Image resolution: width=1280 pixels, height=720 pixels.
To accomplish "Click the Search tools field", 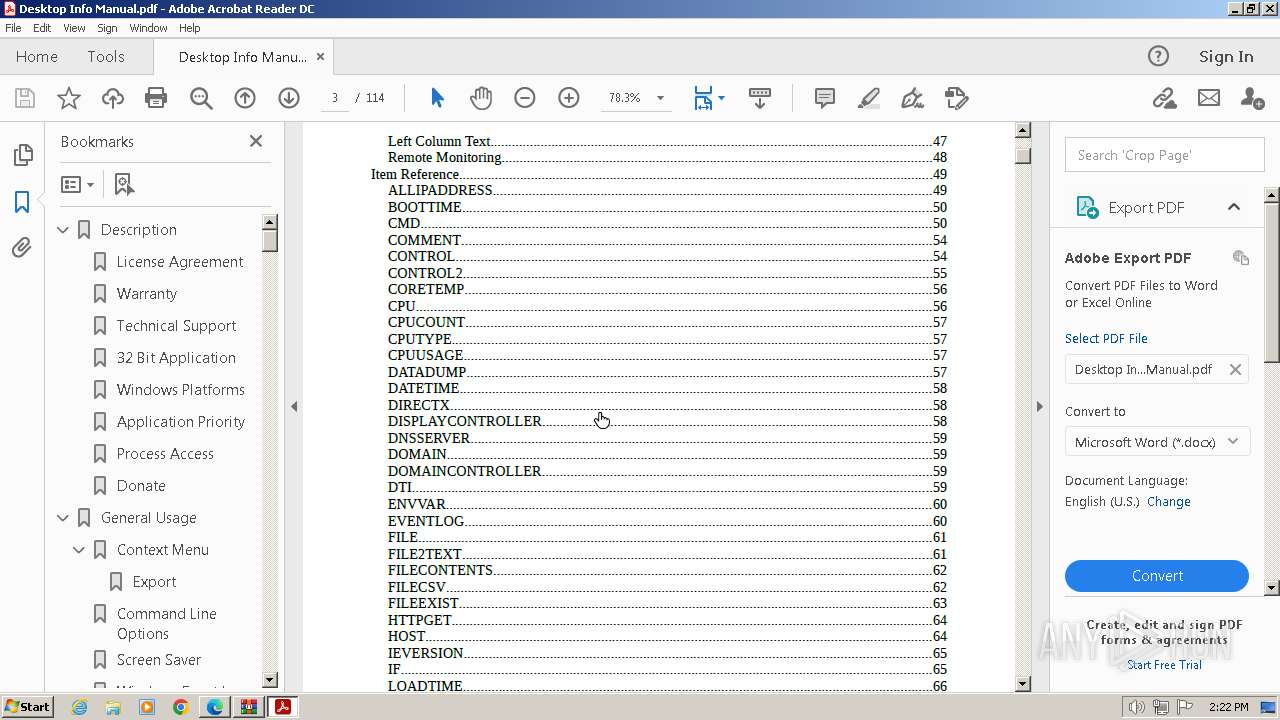I will (x=1164, y=155).
